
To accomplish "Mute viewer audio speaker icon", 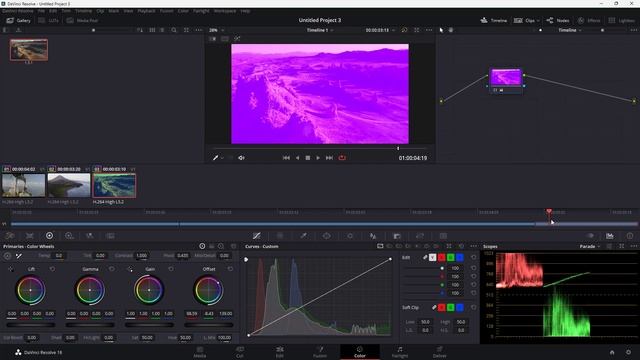I will click(x=241, y=158).
